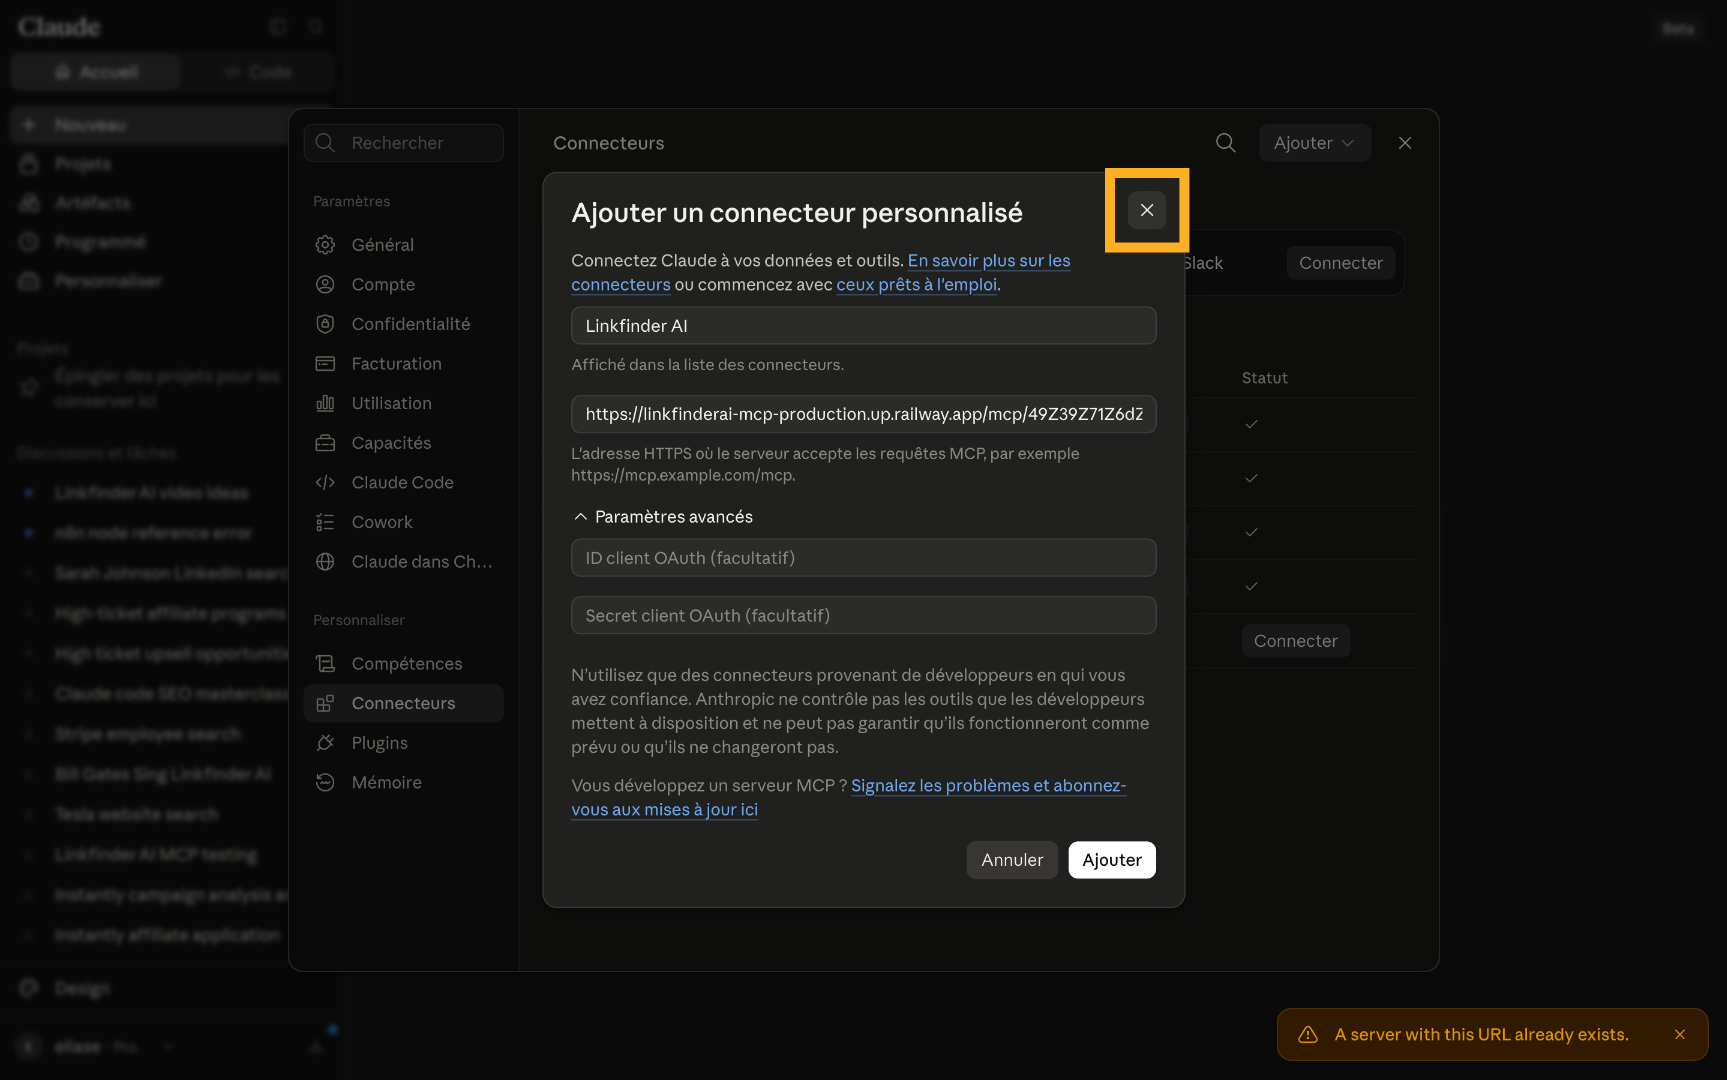
Task: Click the warning icon in the error toast
Action: point(1308,1035)
